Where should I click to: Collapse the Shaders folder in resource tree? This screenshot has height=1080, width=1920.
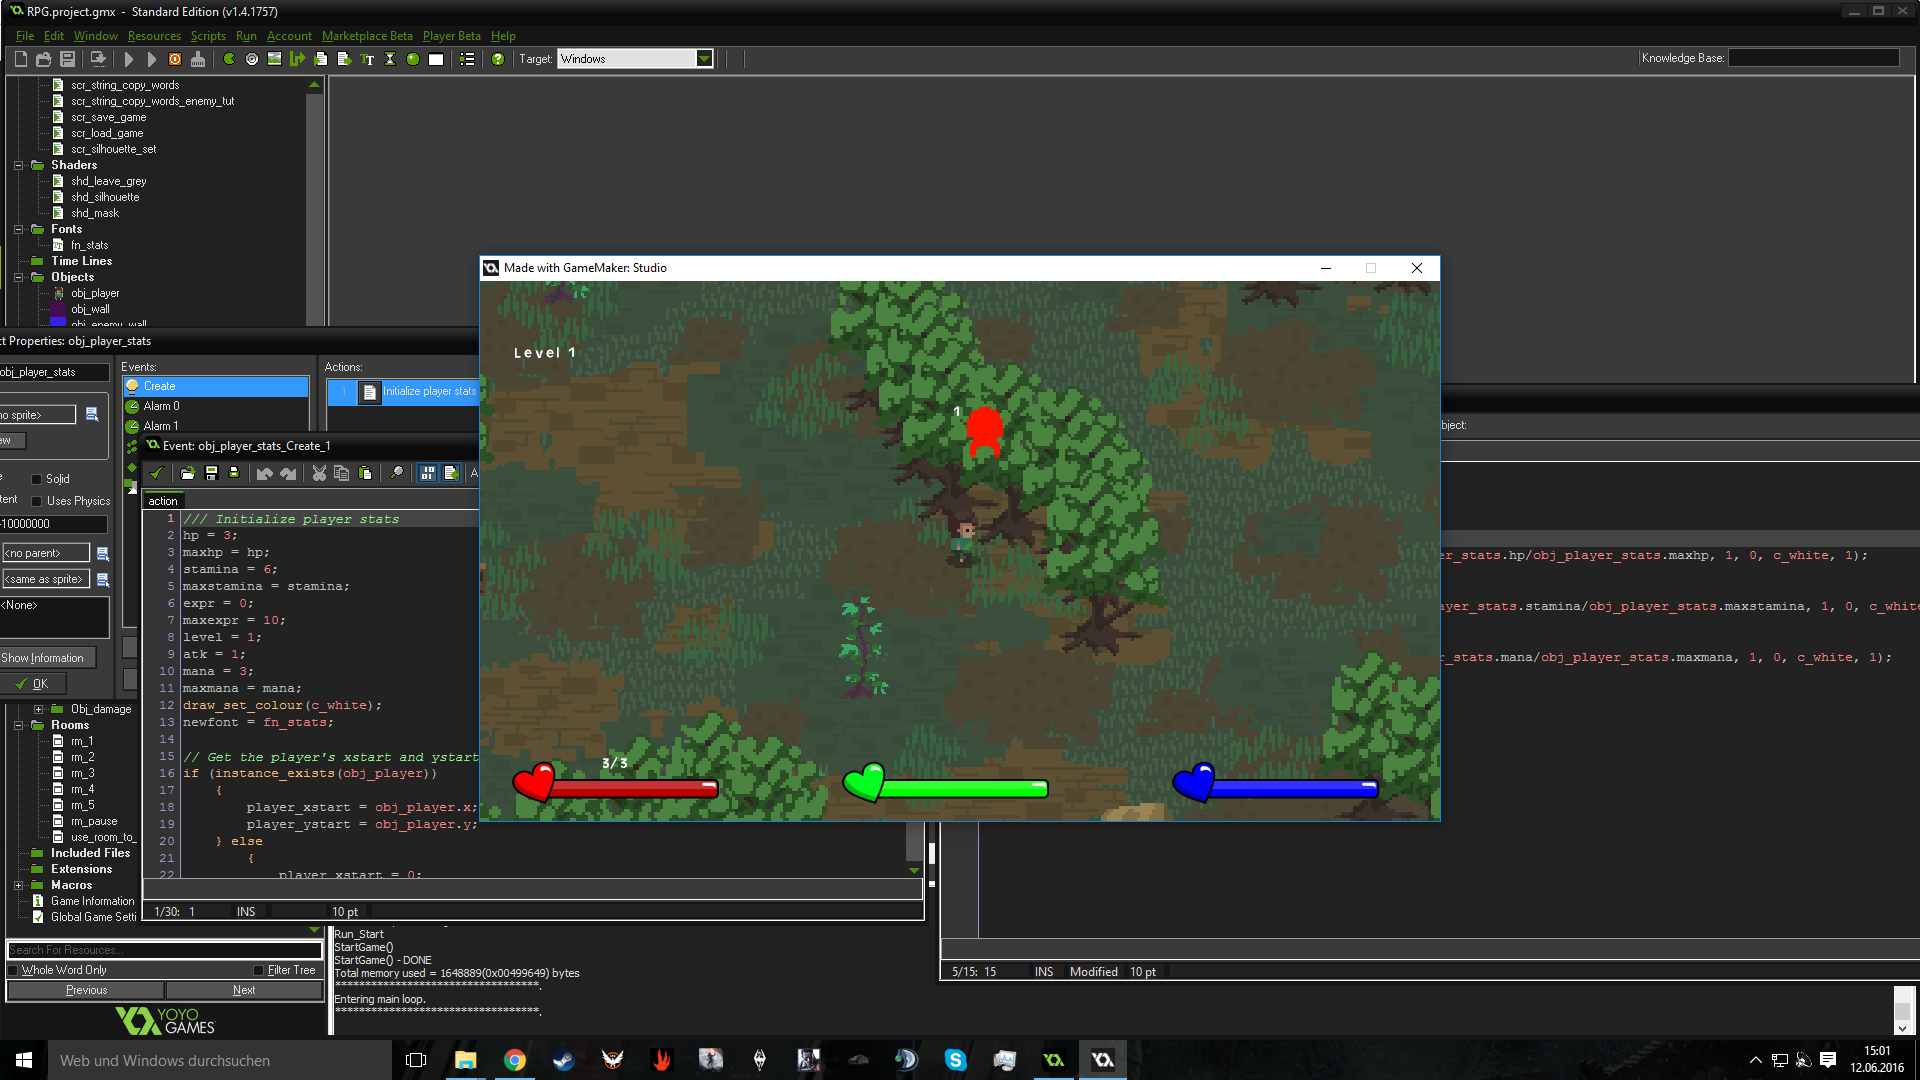(x=18, y=165)
